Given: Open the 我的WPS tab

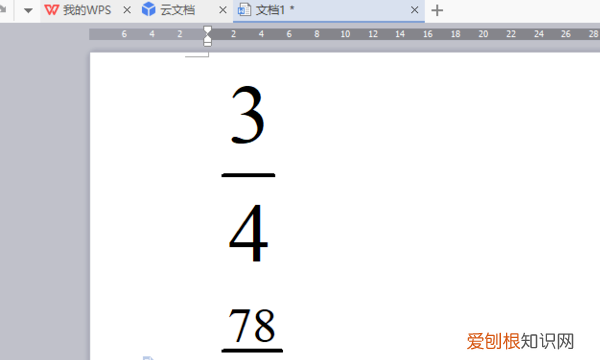Looking at the screenshot, I should coord(87,10).
